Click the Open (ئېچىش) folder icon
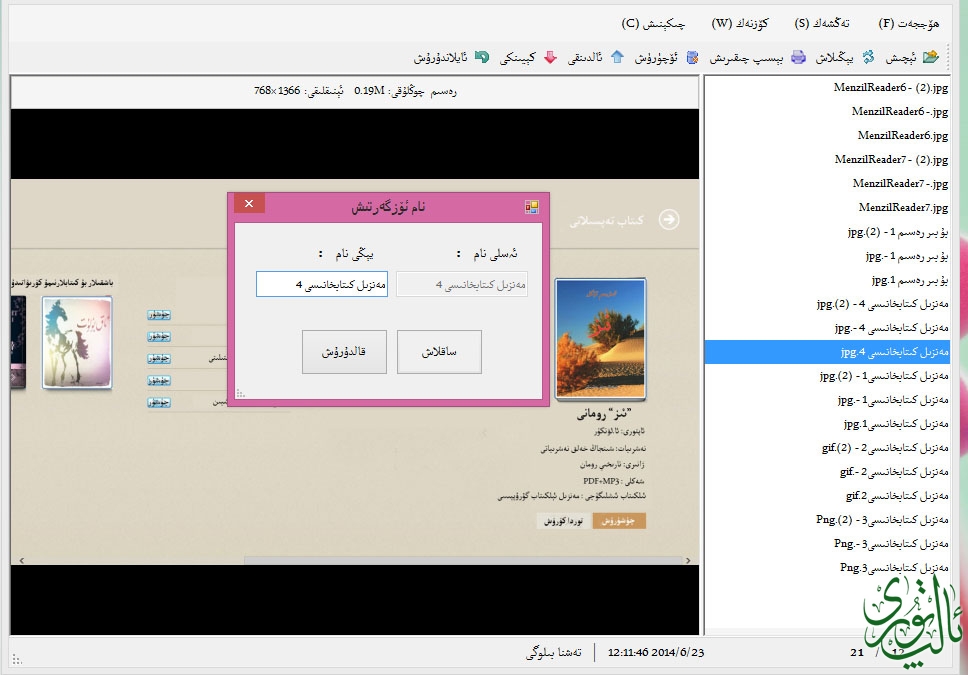 [x=930, y=57]
